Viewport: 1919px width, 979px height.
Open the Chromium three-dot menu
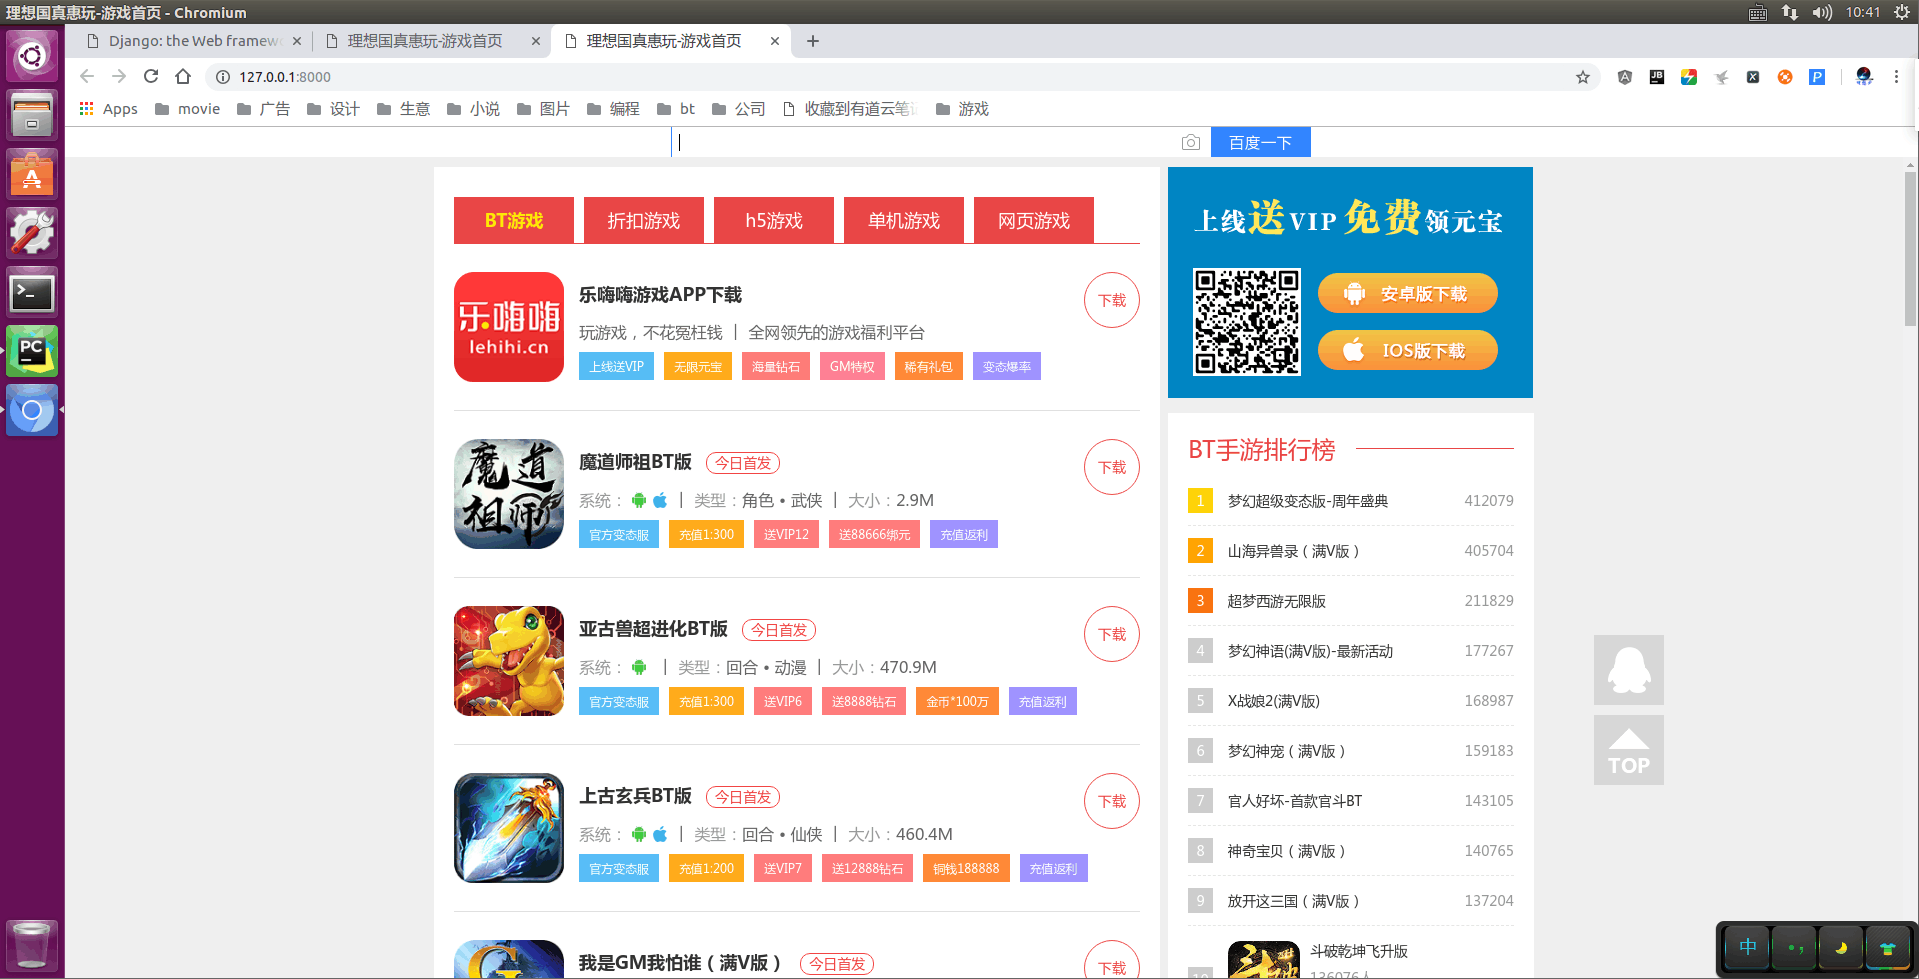(x=1896, y=77)
